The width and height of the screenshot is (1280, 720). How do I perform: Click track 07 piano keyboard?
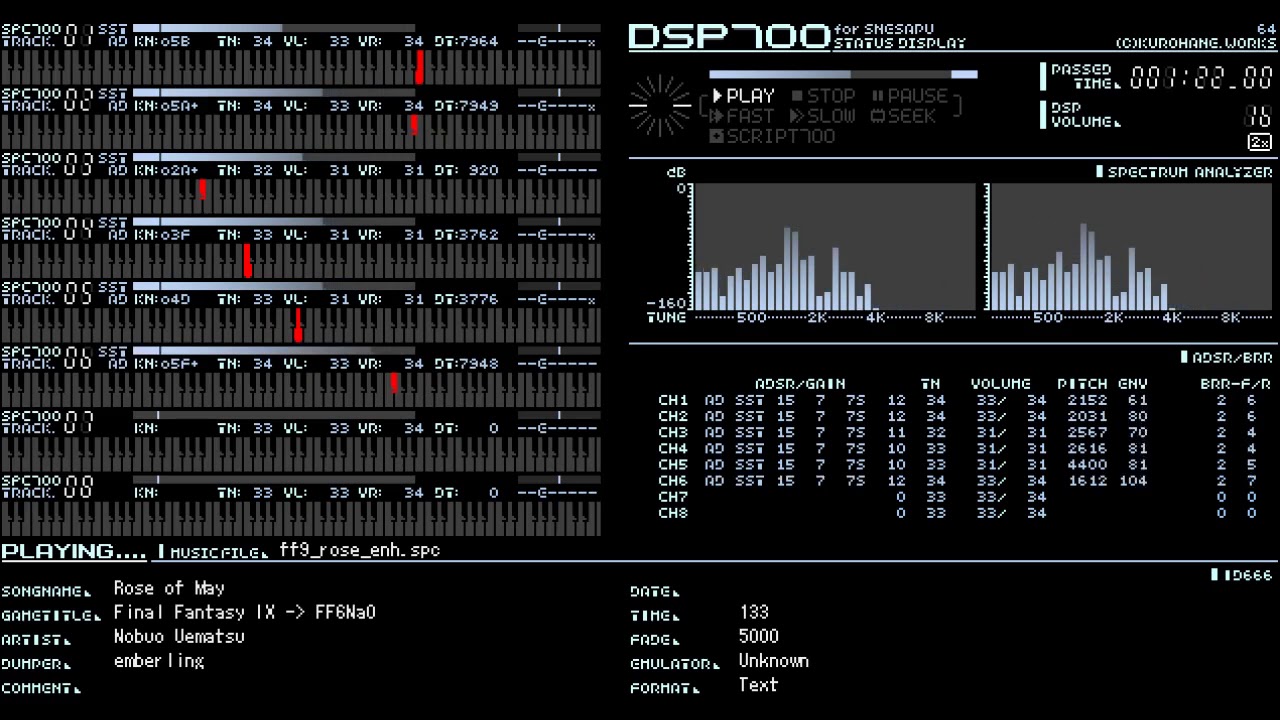[x=301, y=454]
